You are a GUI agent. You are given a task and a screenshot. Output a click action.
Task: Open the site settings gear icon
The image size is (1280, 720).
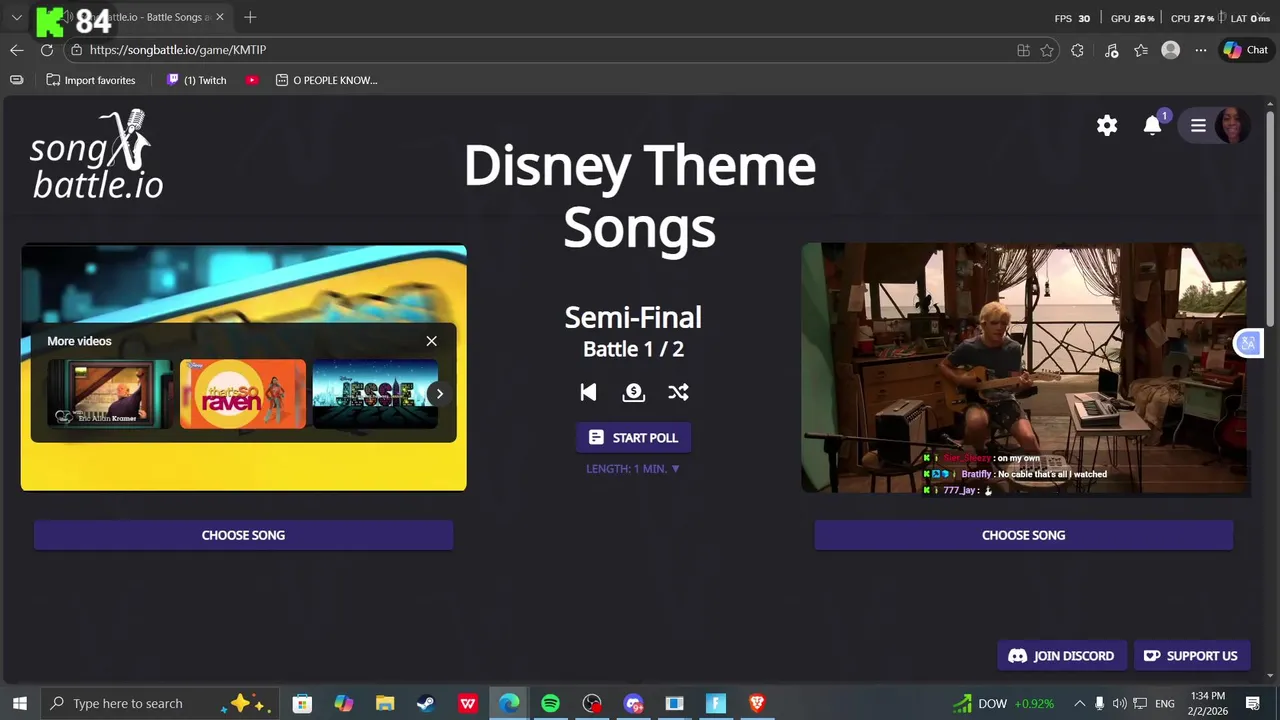point(1107,125)
